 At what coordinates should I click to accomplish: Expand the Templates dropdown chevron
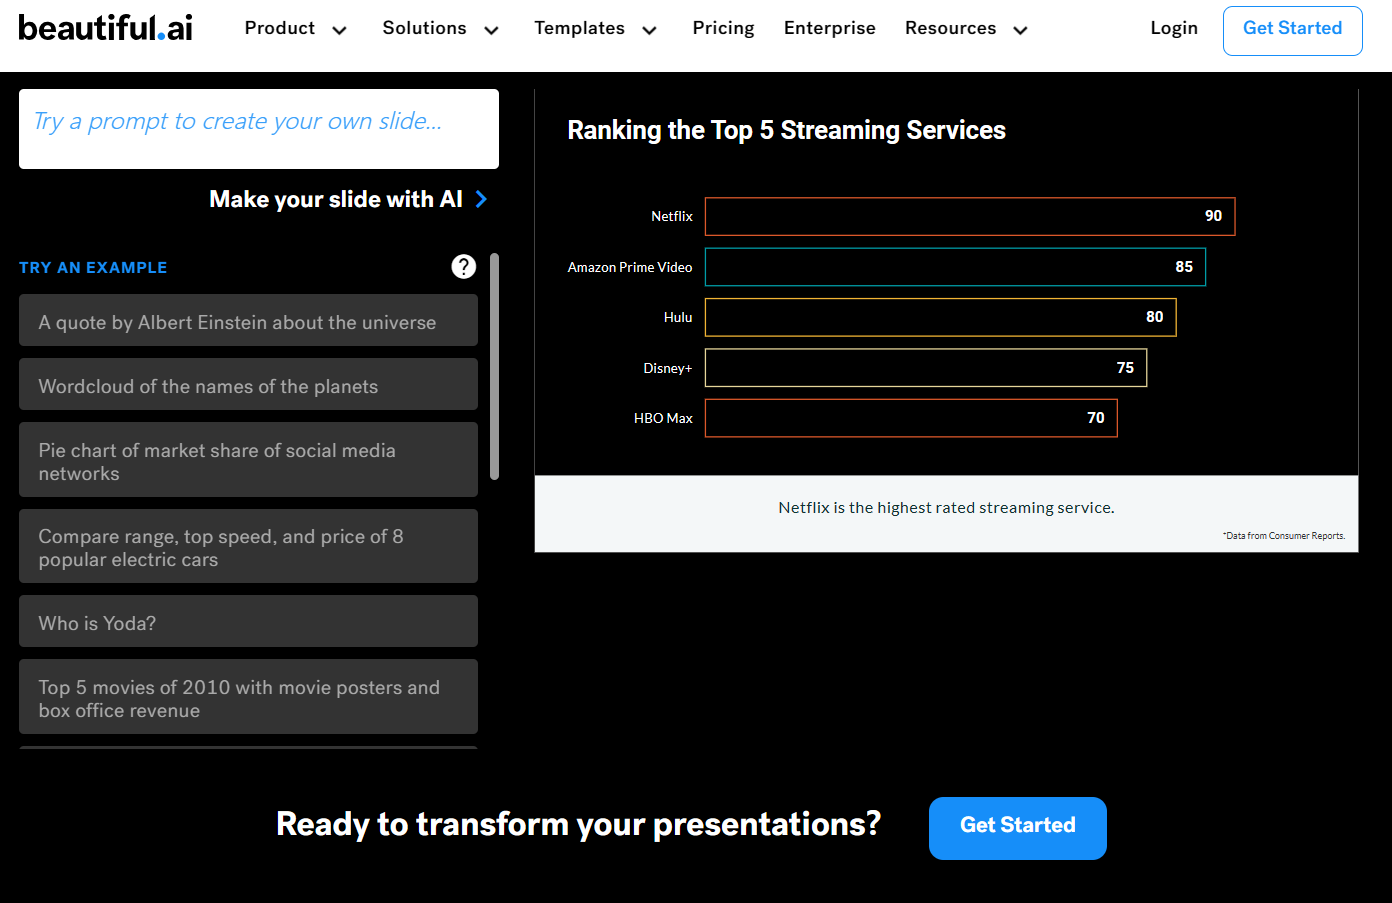click(650, 30)
